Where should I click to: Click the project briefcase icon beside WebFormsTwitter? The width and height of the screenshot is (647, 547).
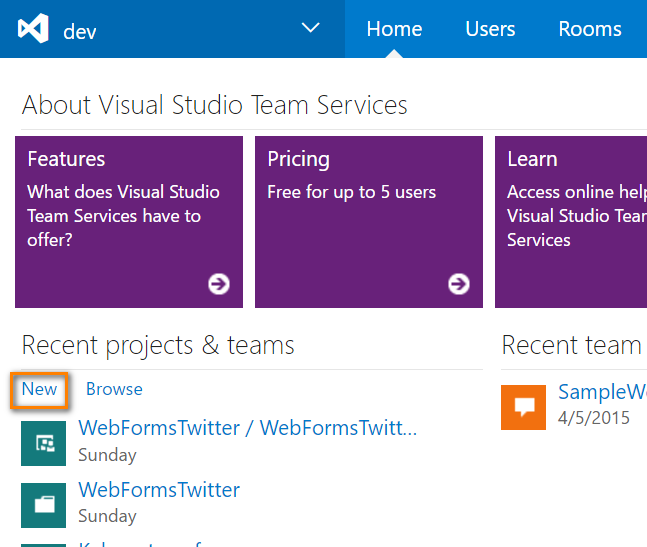pos(43,505)
